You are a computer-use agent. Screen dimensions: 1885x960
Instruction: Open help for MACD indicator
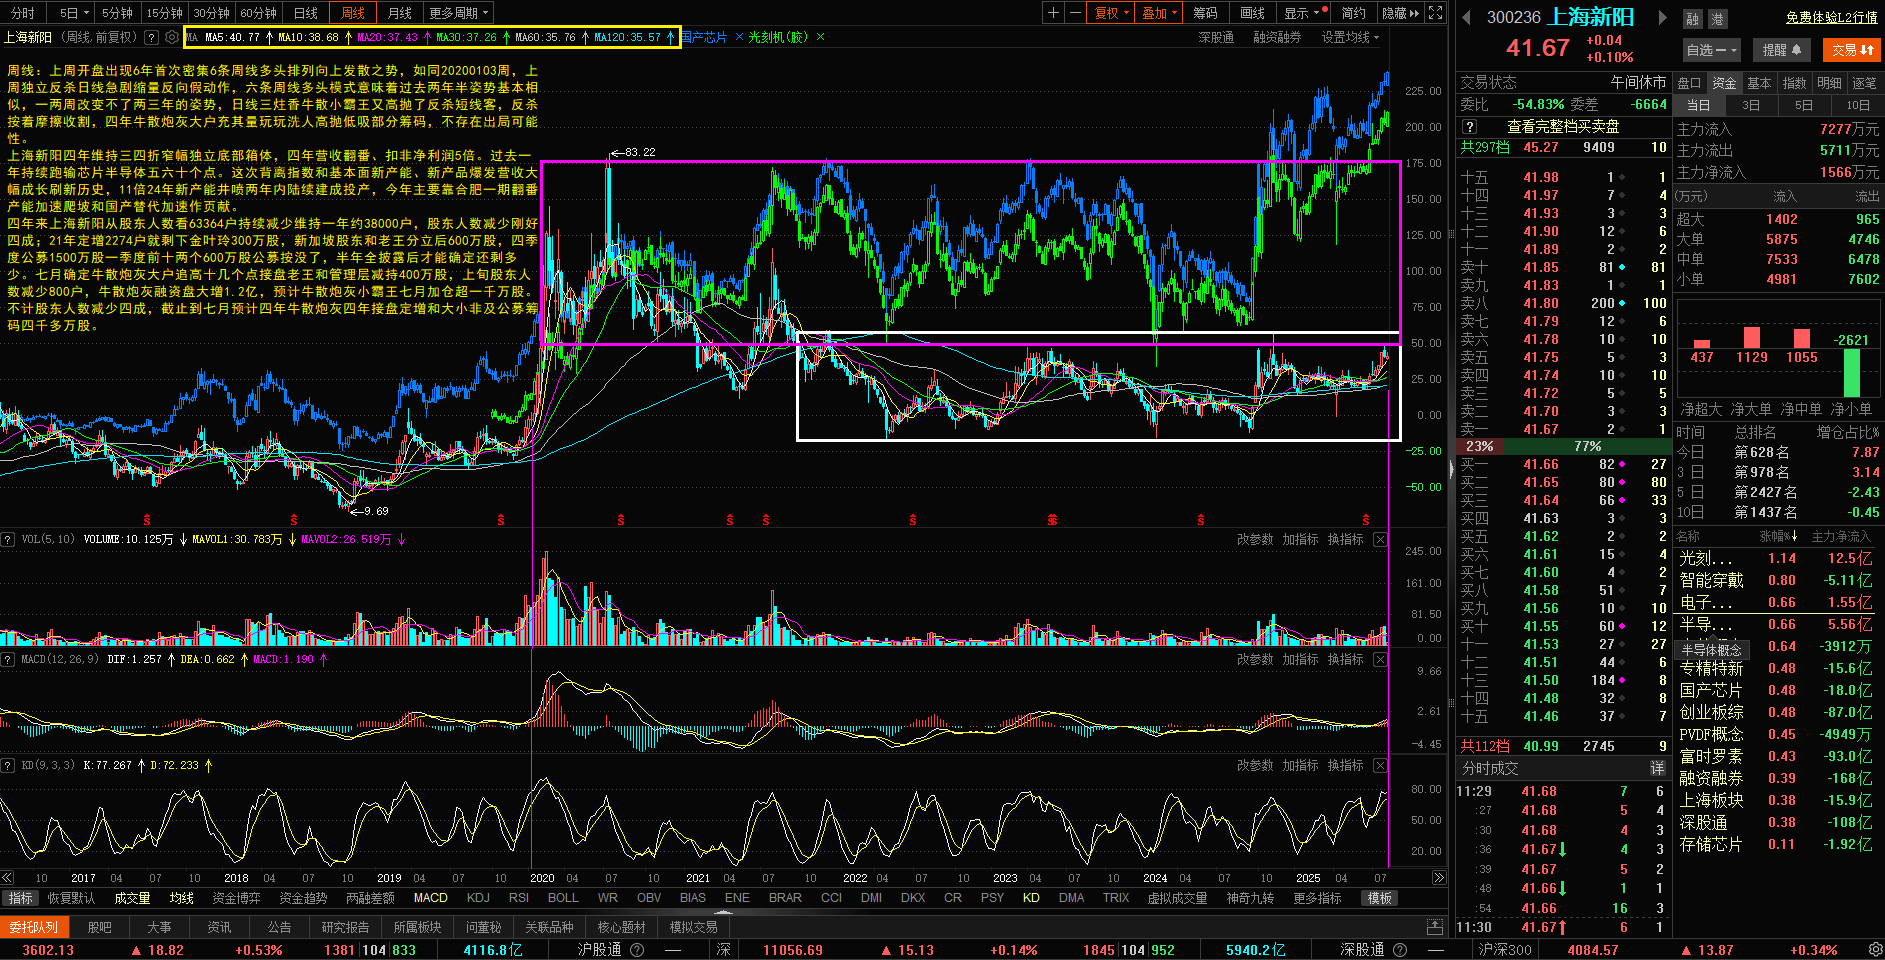point(8,659)
